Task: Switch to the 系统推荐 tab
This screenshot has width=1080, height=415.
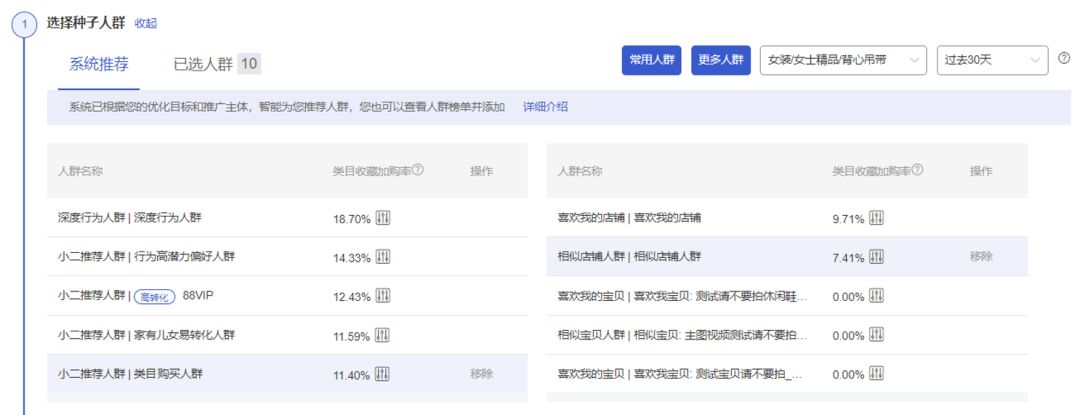Action: (x=98, y=65)
